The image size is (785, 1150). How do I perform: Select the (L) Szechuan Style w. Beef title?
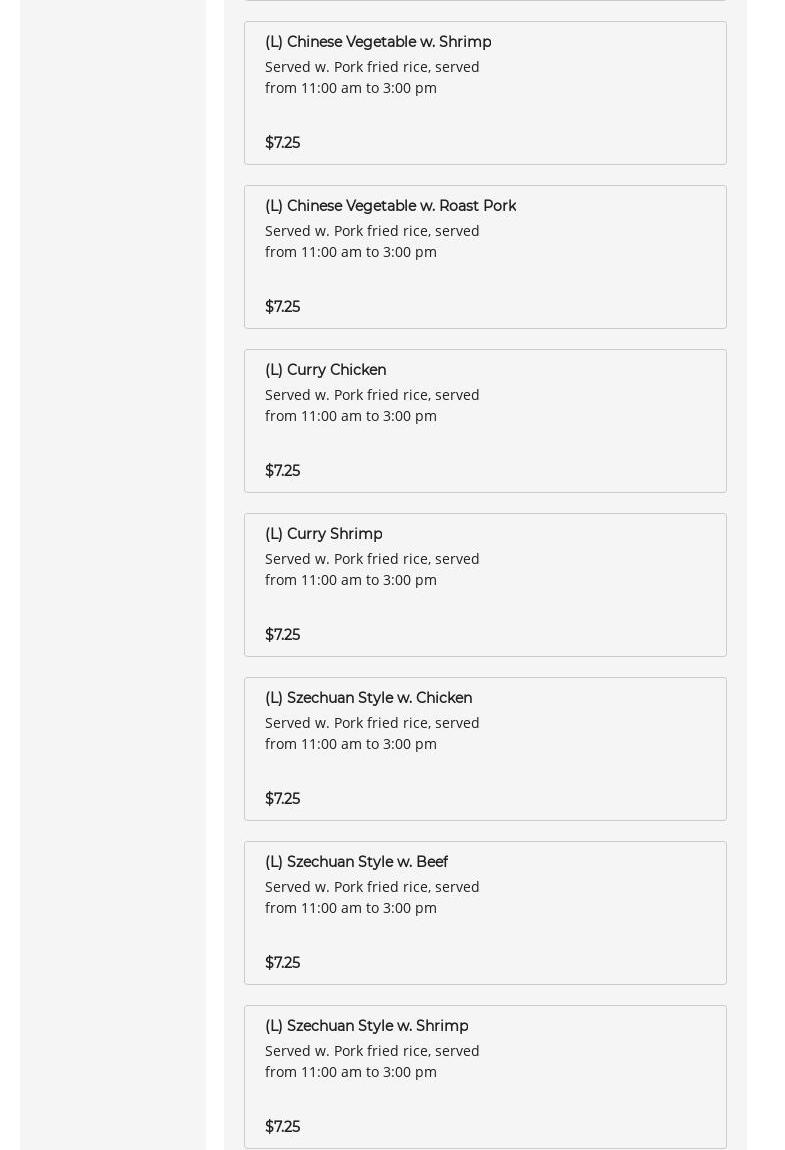tap(356, 862)
